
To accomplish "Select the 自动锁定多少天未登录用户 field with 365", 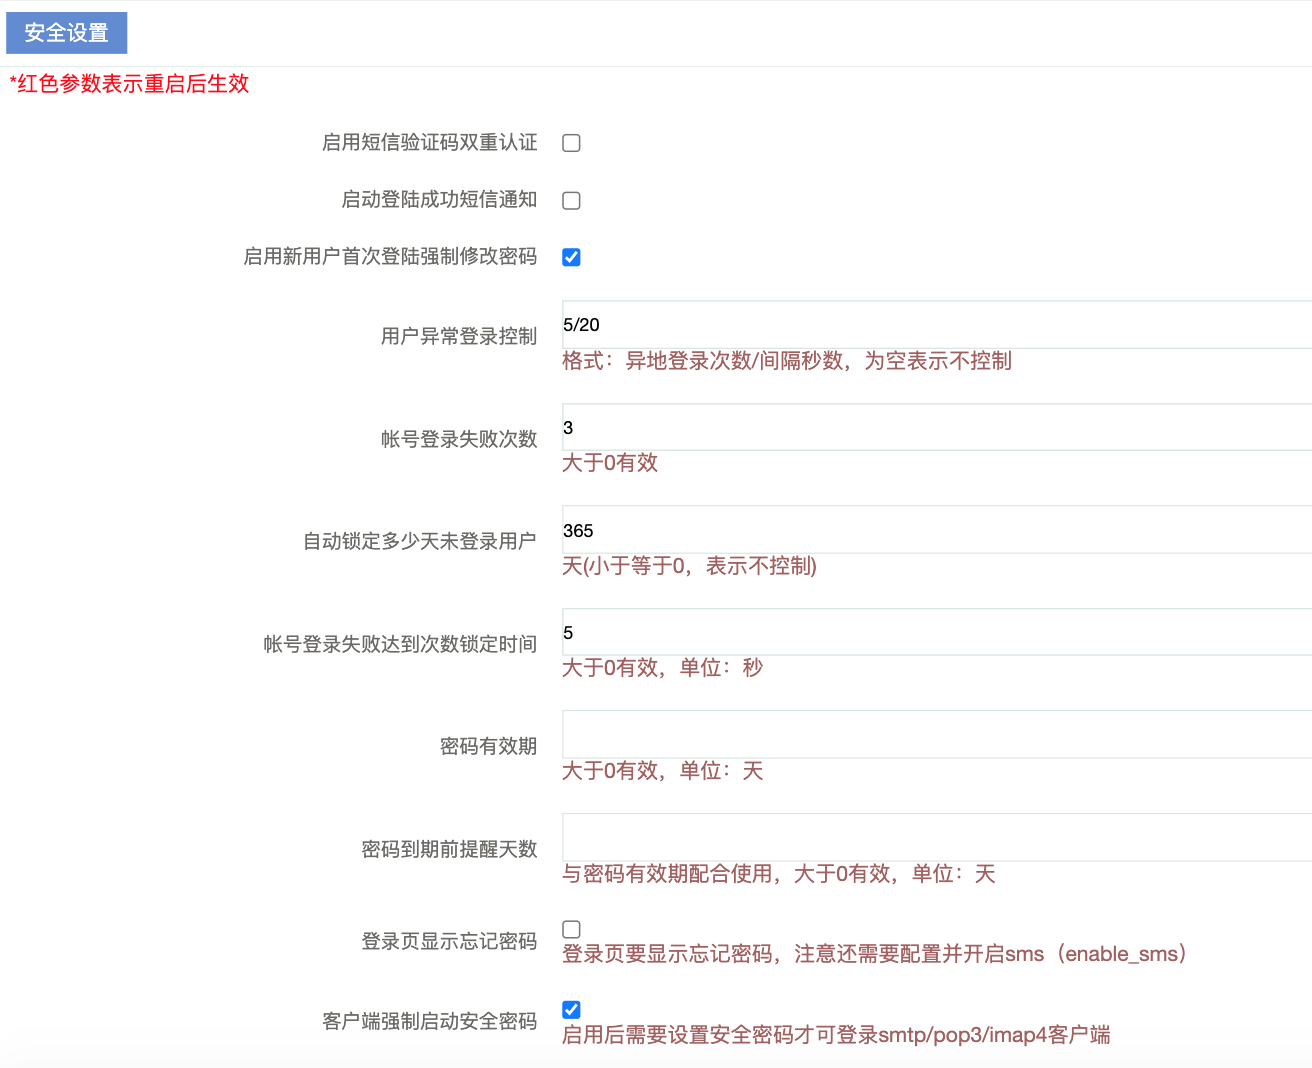I will 936,530.
